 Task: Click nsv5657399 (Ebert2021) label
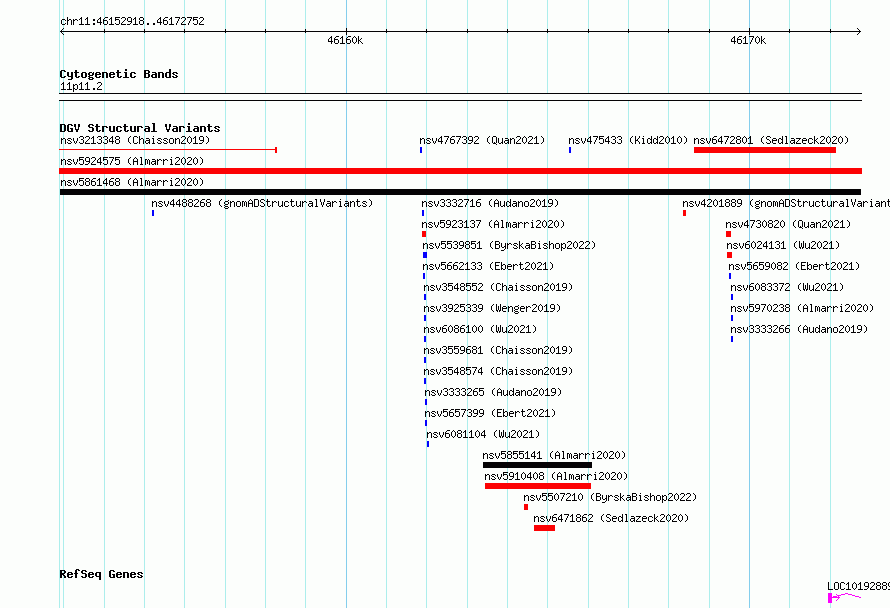tap(490, 413)
